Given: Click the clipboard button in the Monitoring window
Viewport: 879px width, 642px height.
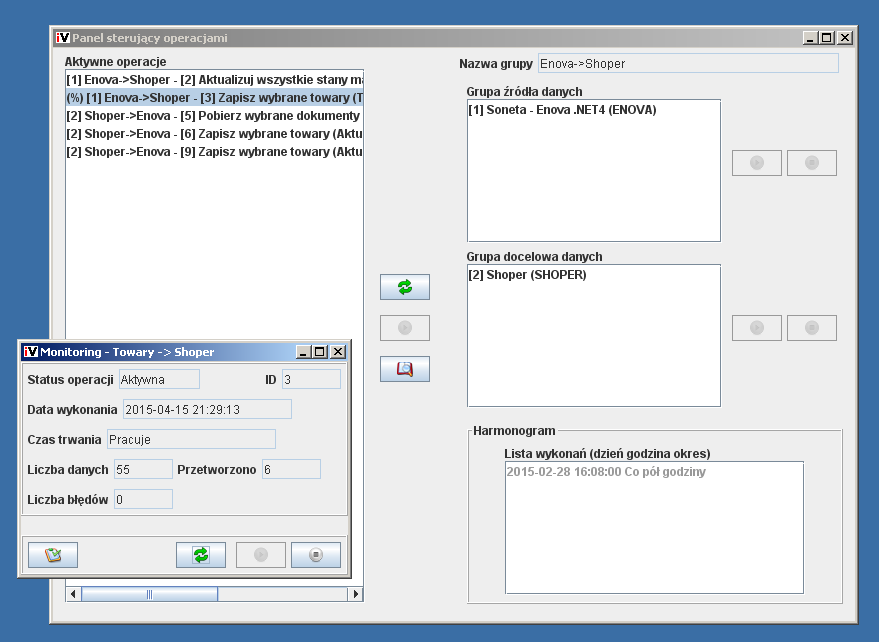Looking at the screenshot, I should [53, 555].
